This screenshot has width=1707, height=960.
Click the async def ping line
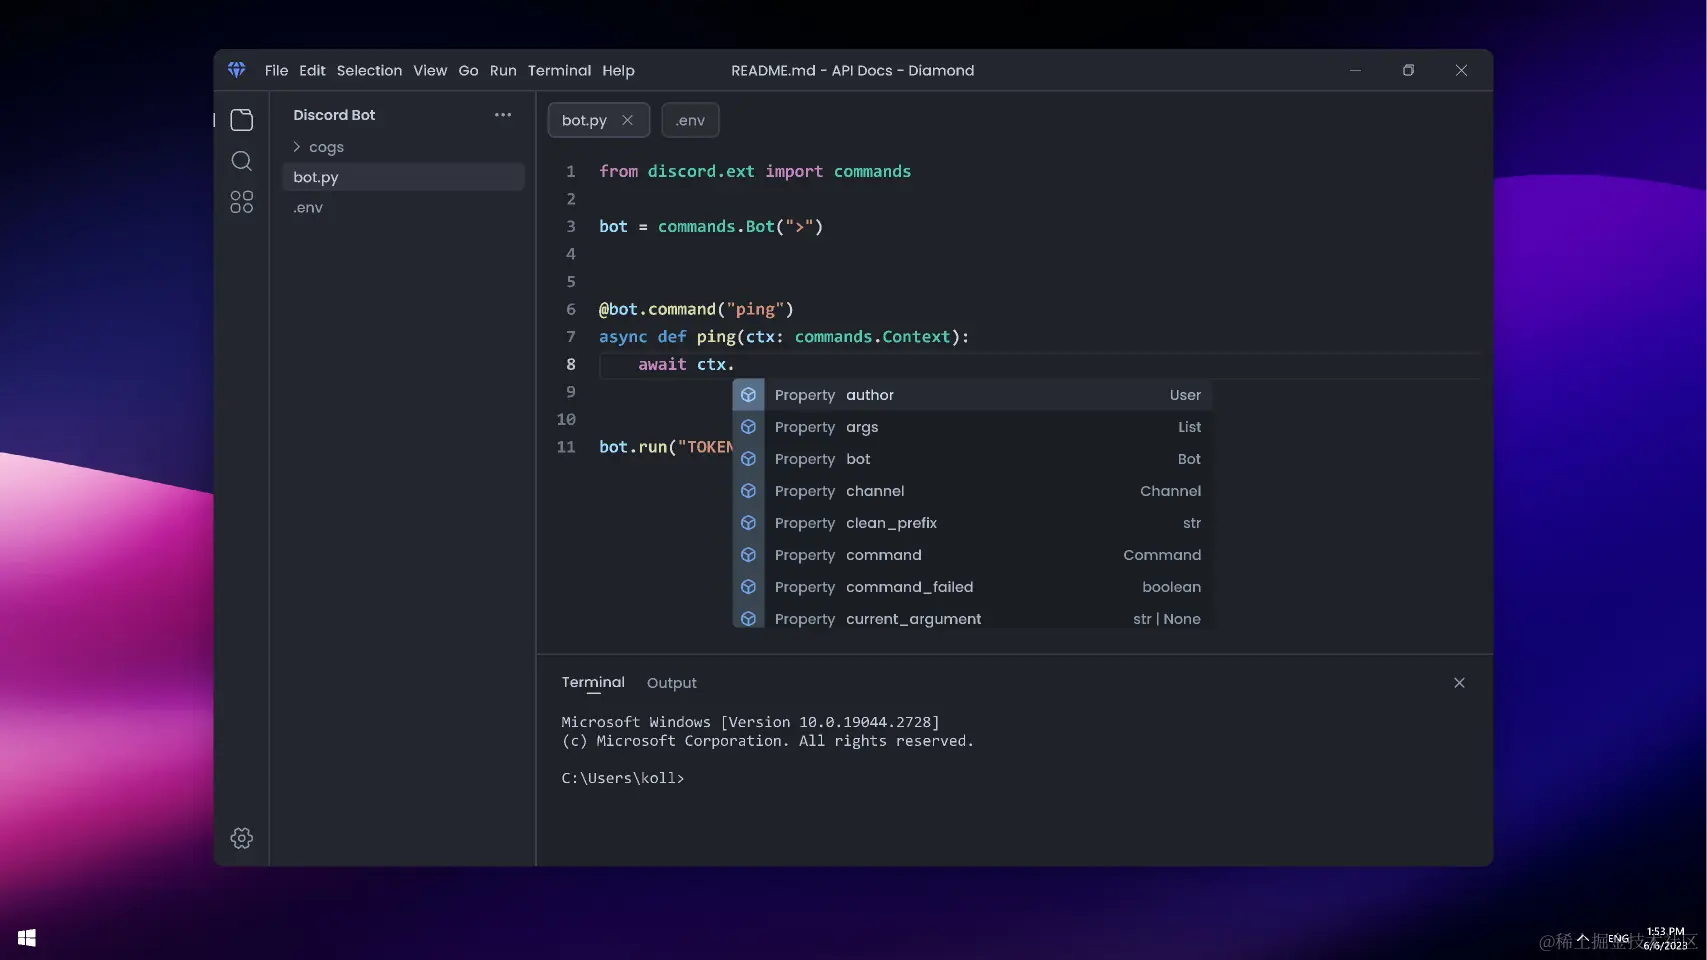(x=784, y=337)
